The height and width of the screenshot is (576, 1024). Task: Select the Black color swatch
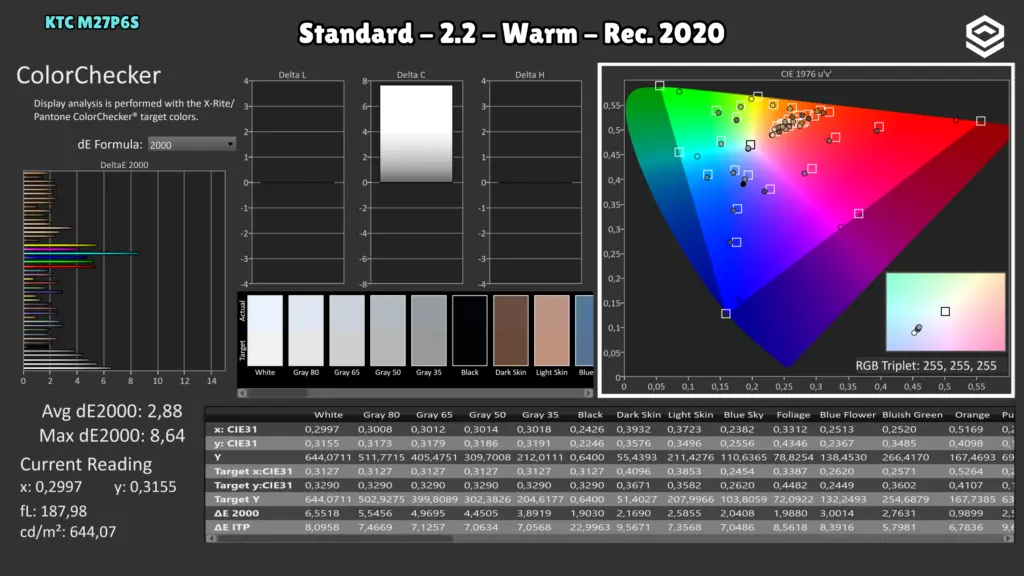470,330
